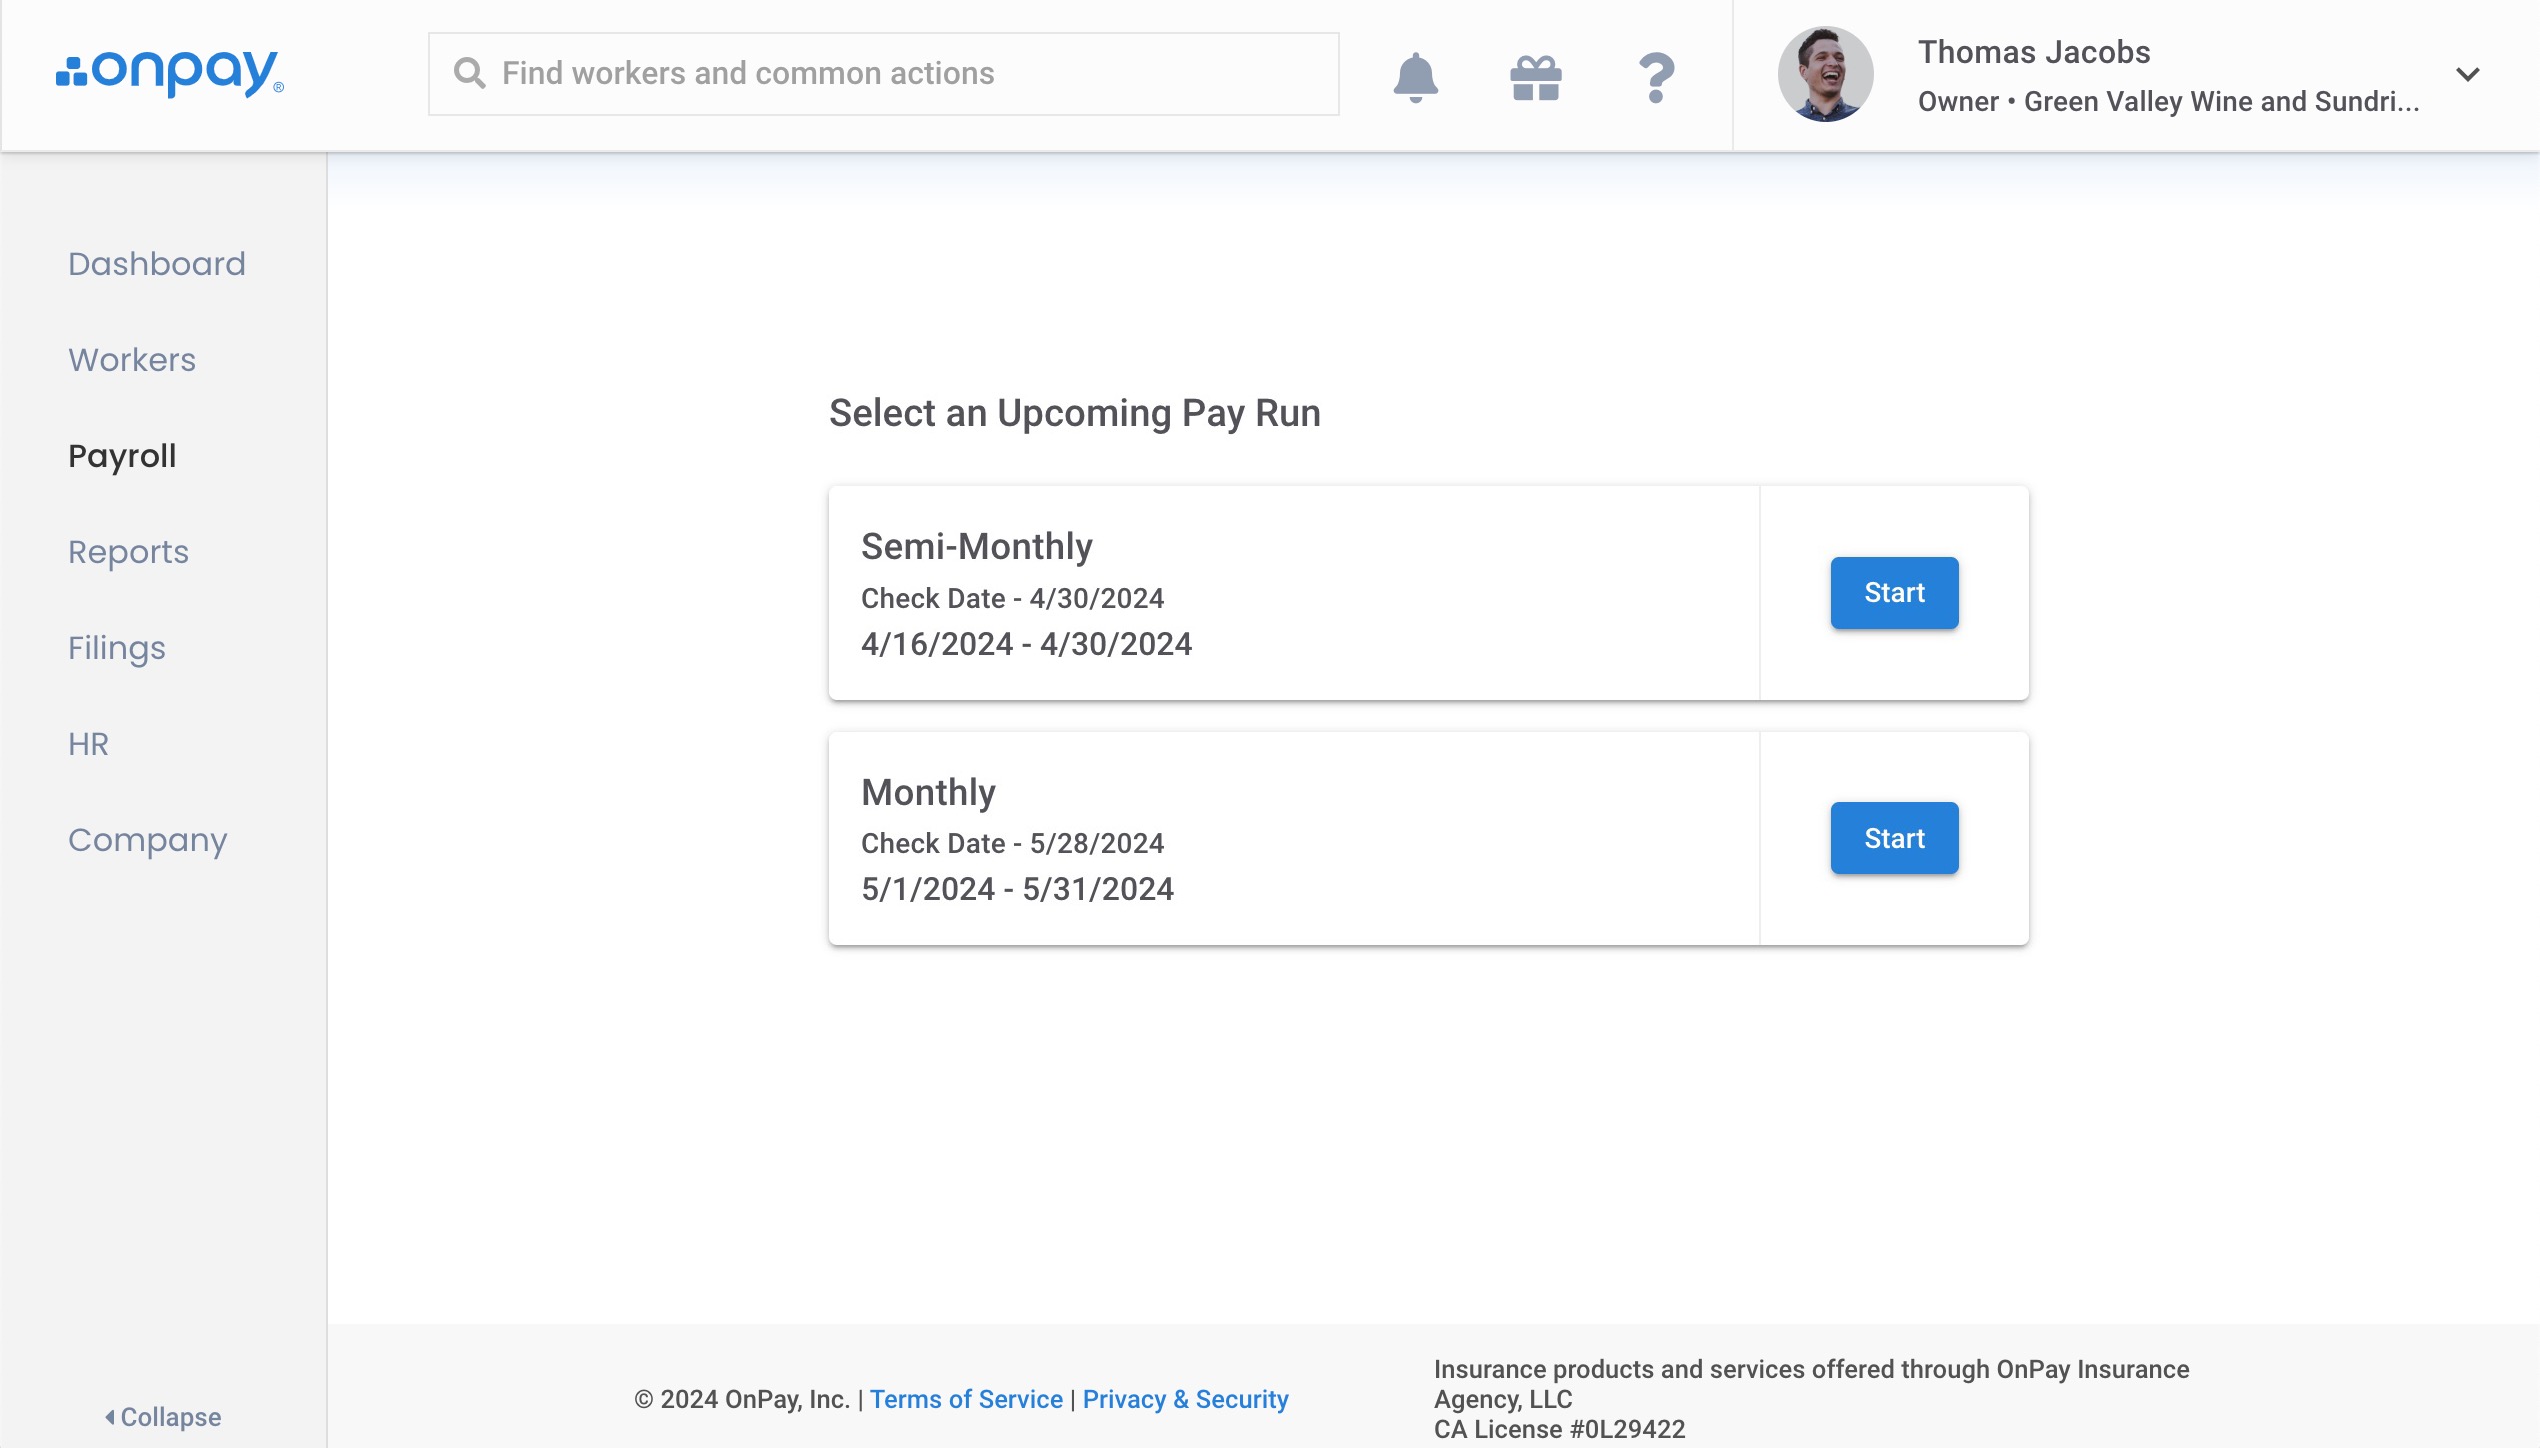Open notifications via the bell icon
This screenshot has height=1448, width=2540.
(1414, 75)
